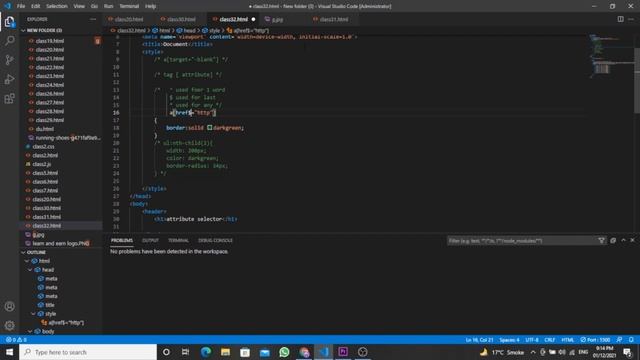
Task: Switch to the OUTPUT panel tab
Action: pyautogui.click(x=150, y=240)
